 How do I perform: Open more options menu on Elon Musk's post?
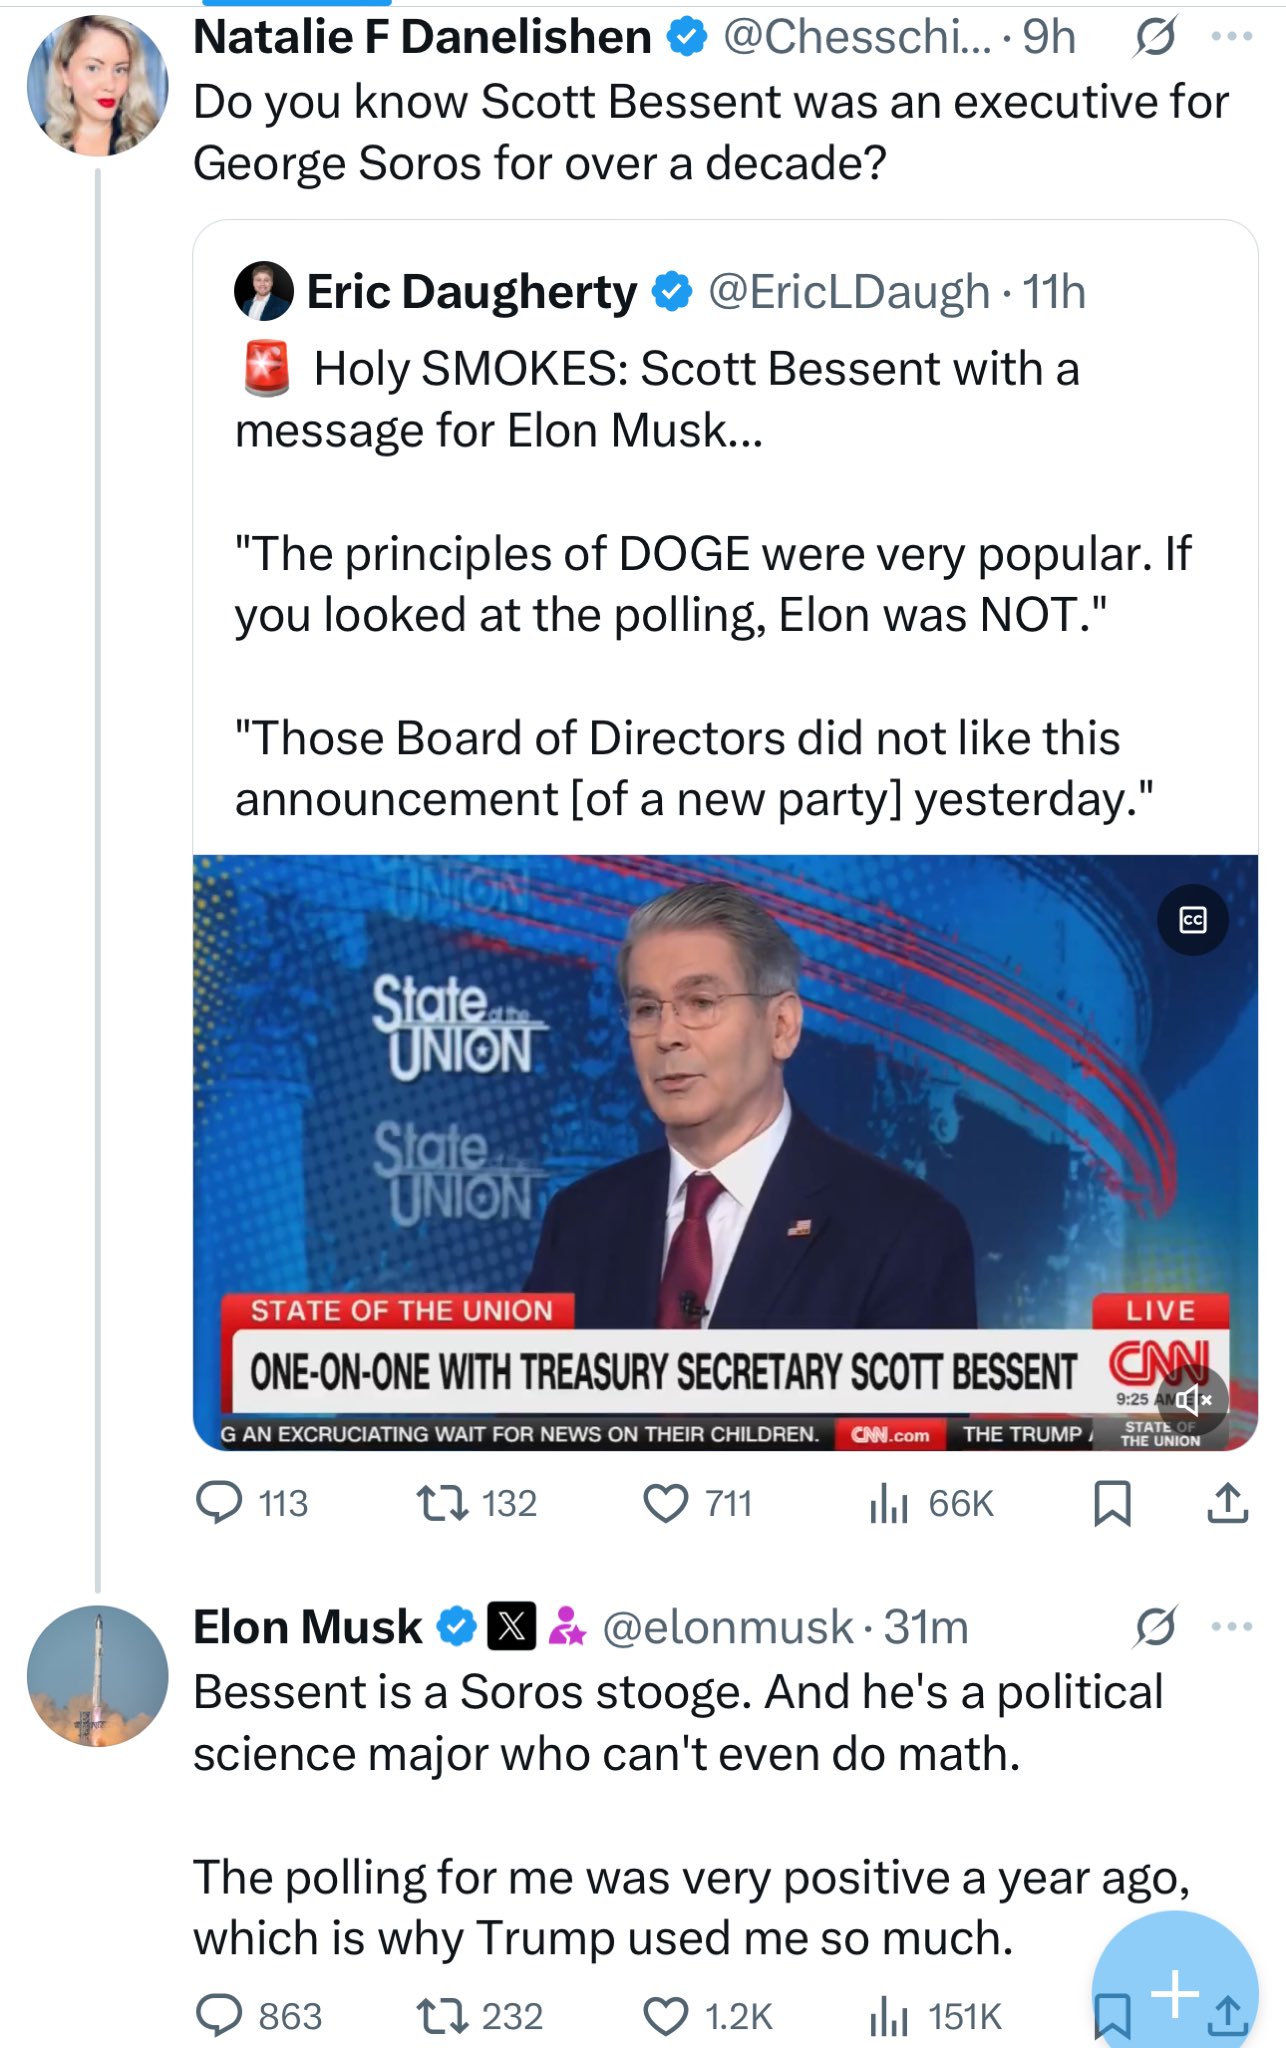[x=1231, y=1627]
